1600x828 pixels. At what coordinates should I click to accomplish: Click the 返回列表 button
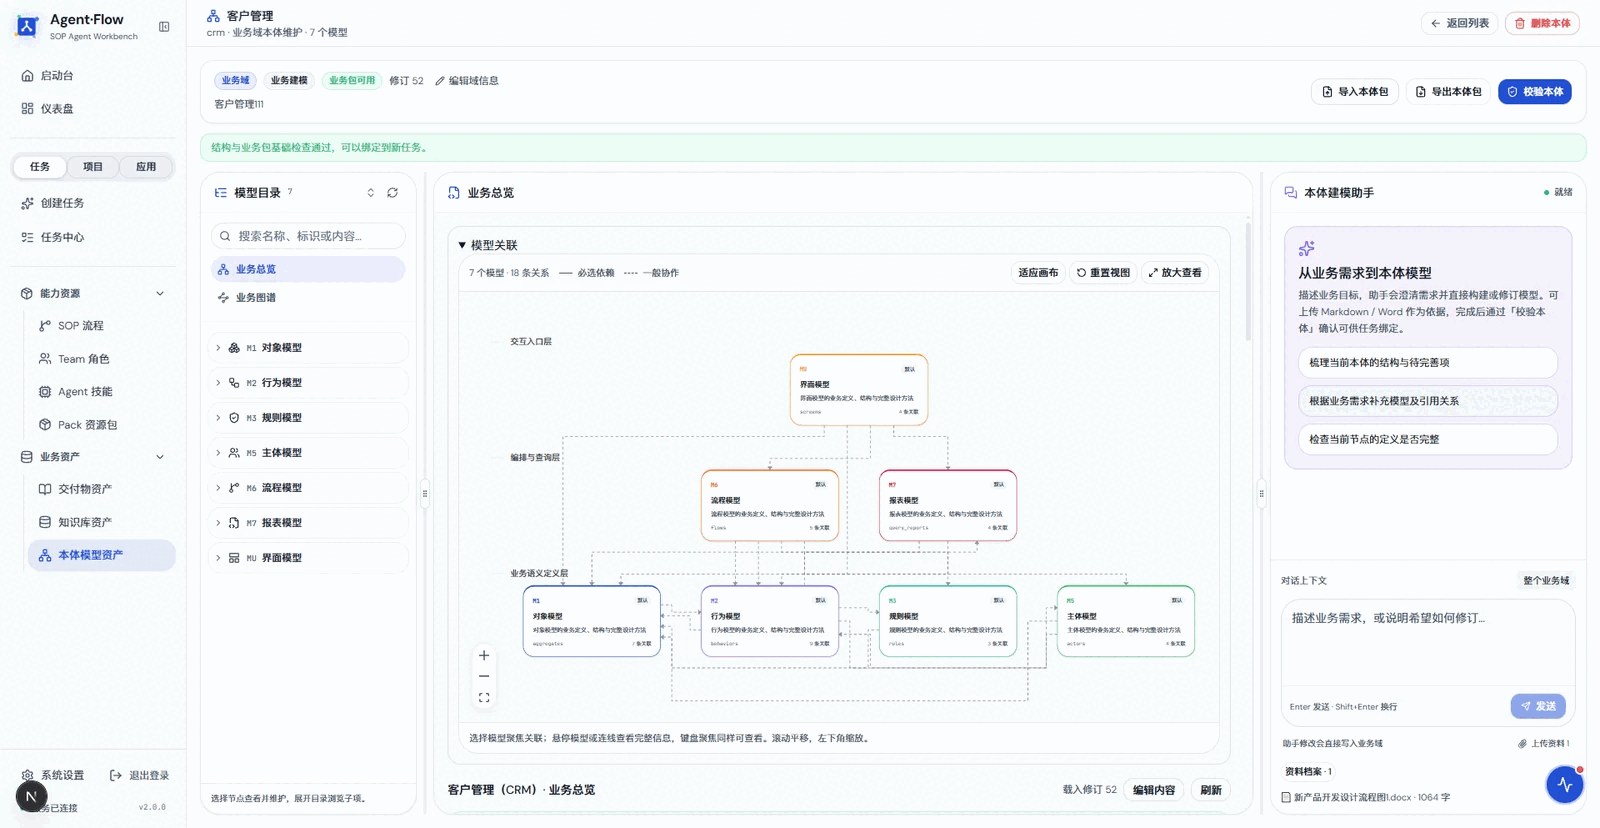click(1459, 23)
